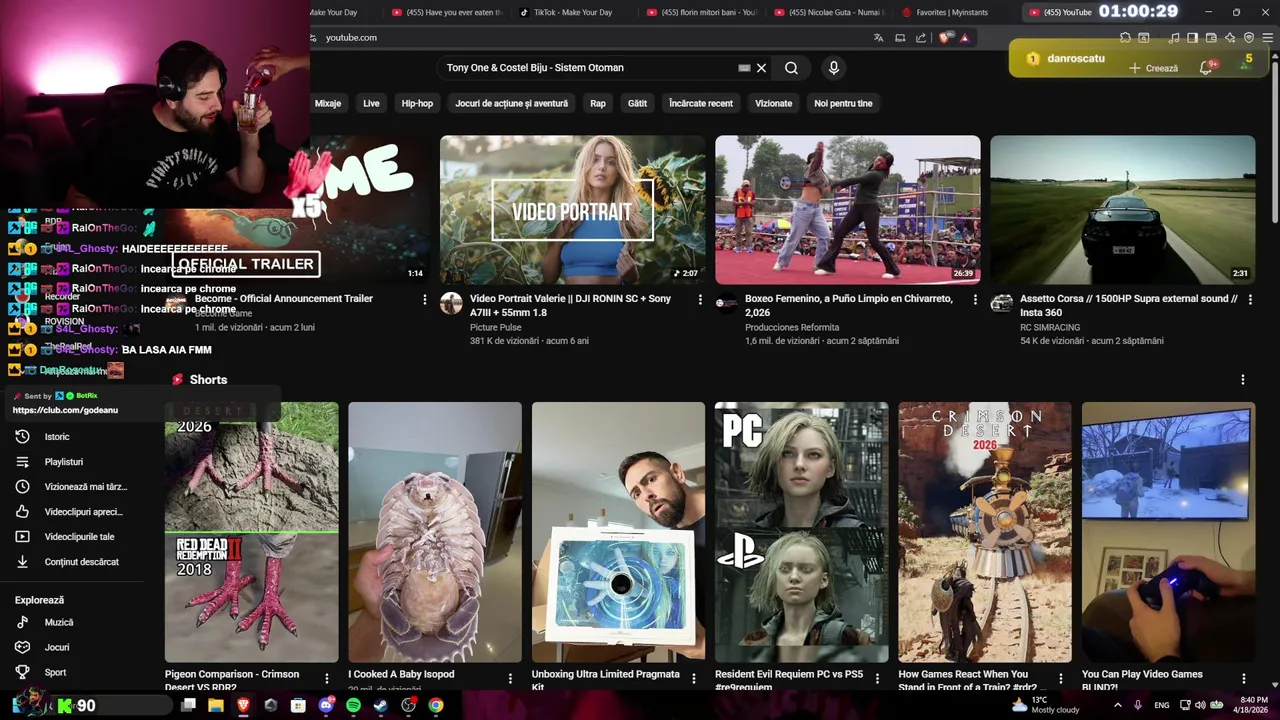
Task: Start voice search with the microphone icon
Action: tap(834, 68)
